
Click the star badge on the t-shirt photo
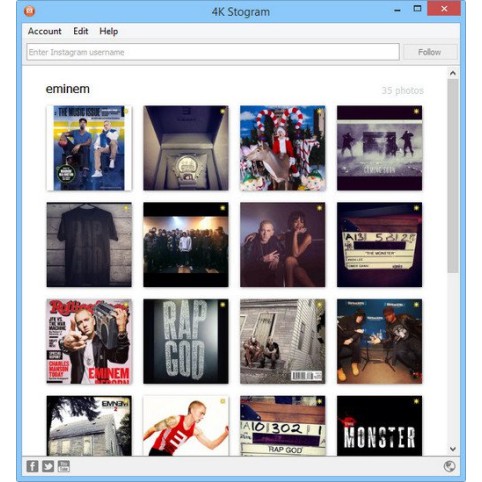coord(126,208)
